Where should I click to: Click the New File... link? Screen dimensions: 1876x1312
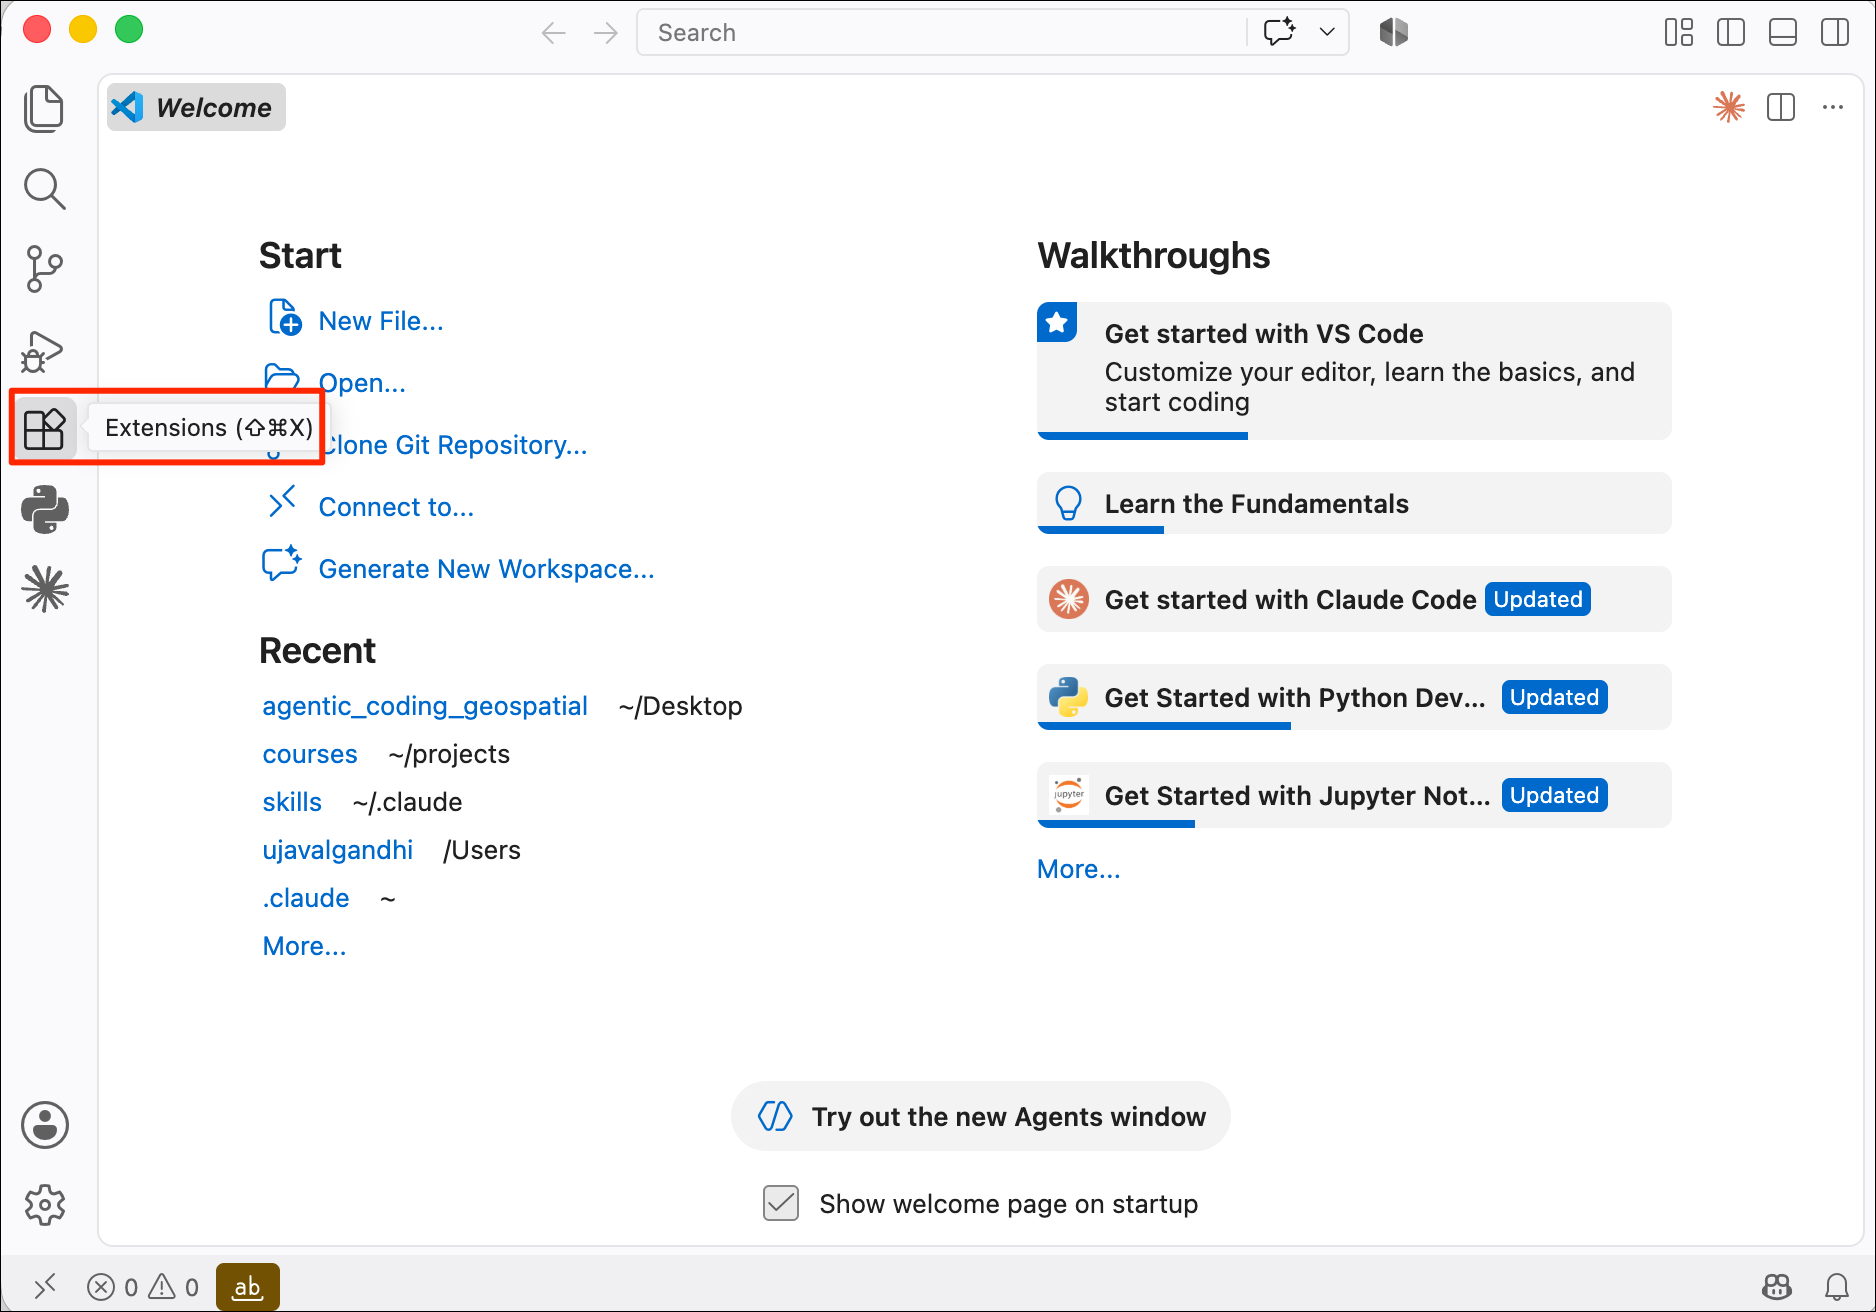(381, 321)
